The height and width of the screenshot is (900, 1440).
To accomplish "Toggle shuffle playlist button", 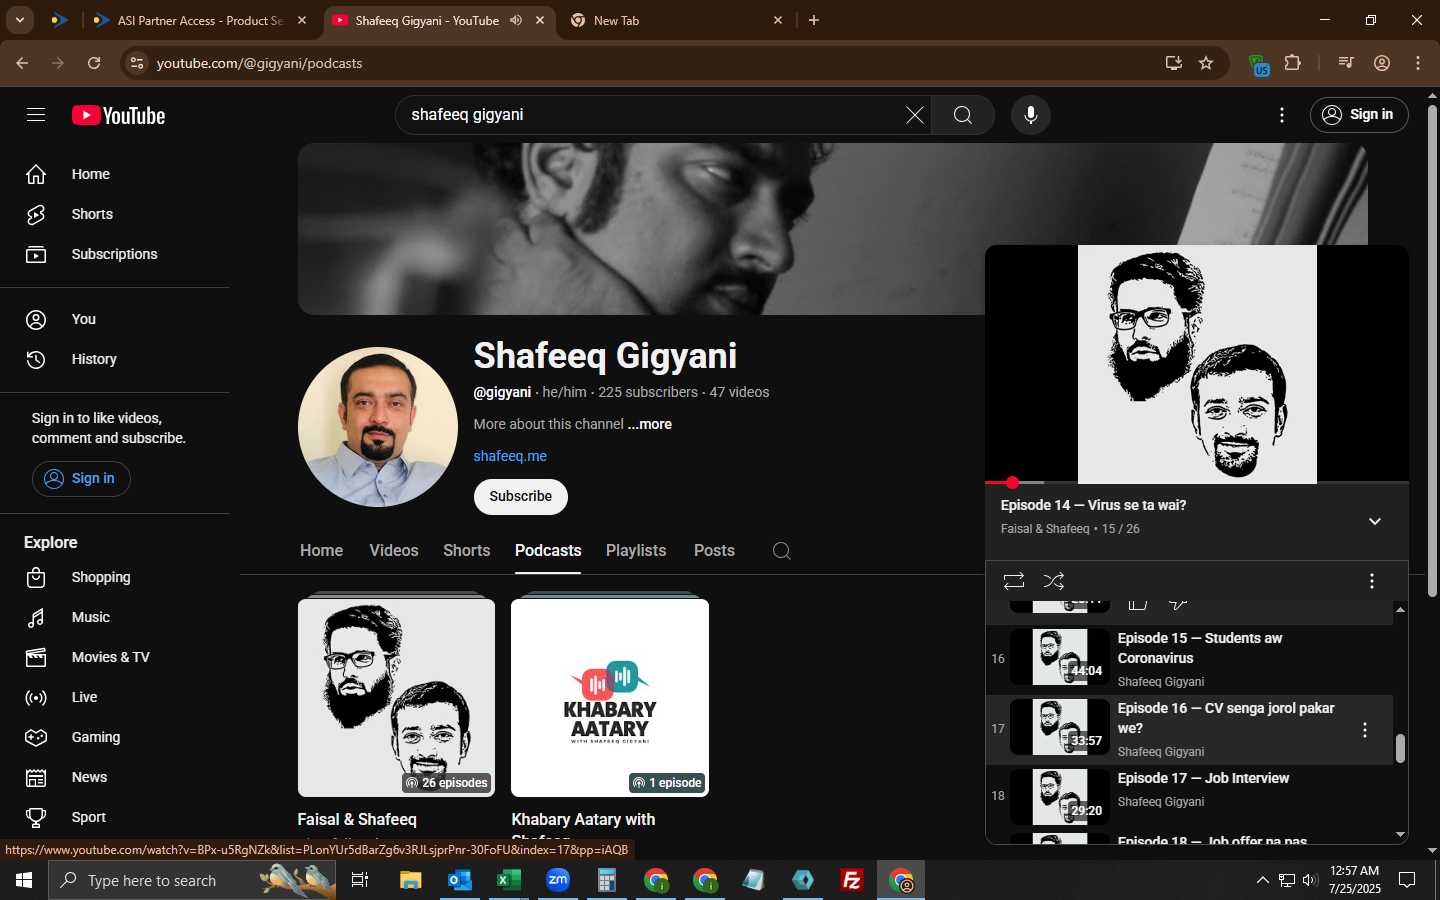I will [x=1053, y=581].
